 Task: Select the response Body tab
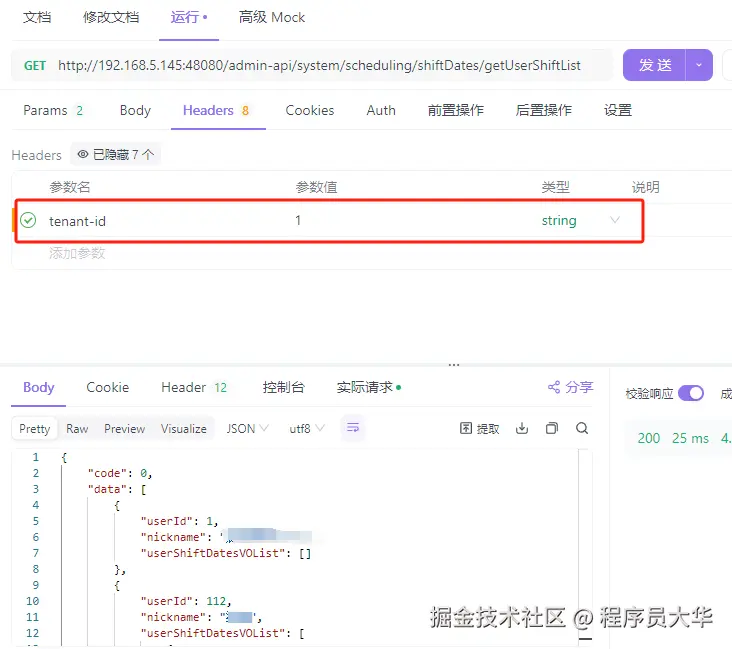coord(39,388)
